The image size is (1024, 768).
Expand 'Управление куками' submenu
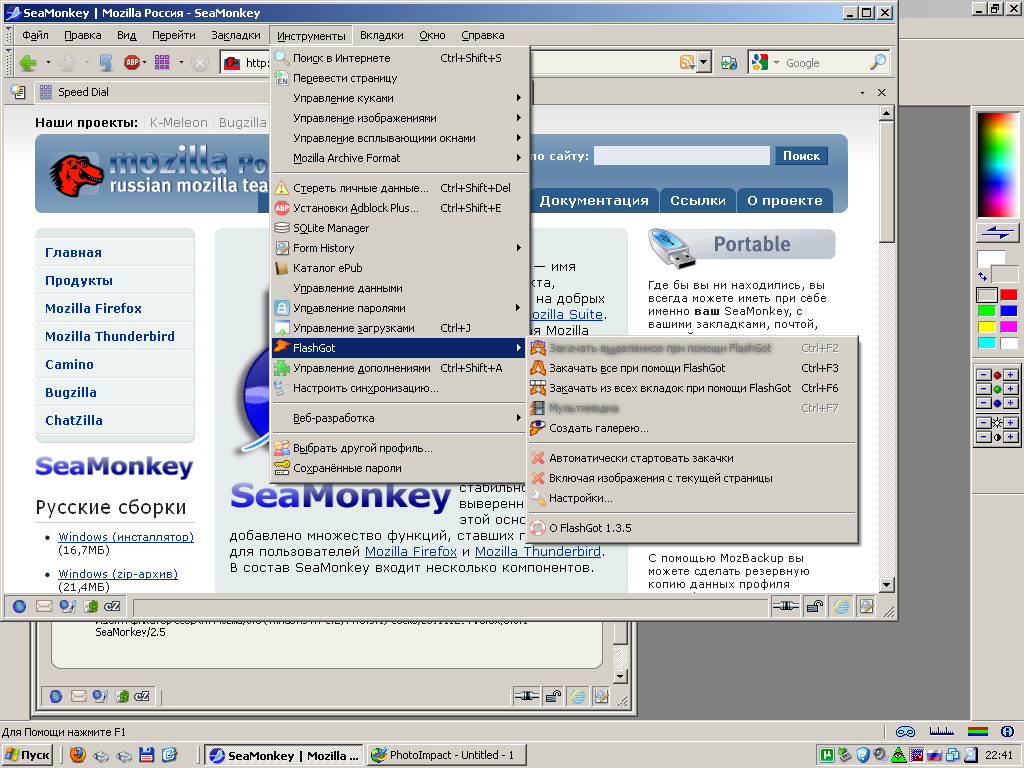pyautogui.click(x=398, y=98)
